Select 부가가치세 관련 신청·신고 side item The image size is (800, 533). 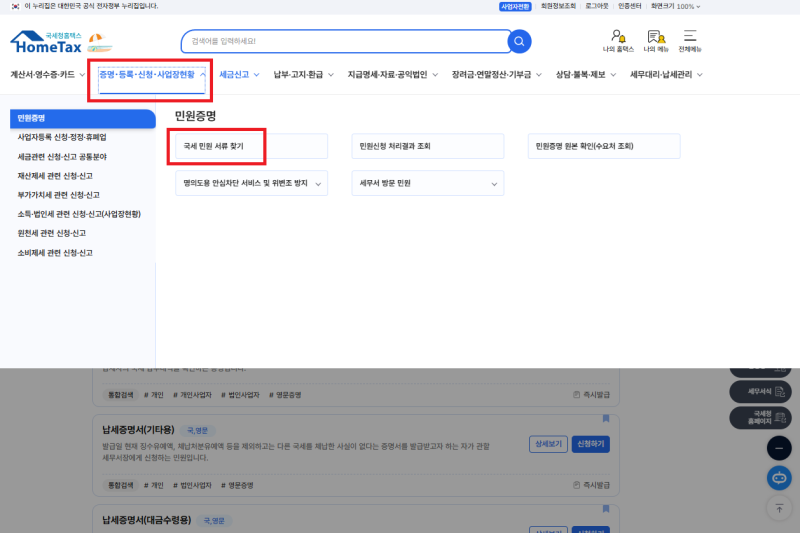pos(58,195)
